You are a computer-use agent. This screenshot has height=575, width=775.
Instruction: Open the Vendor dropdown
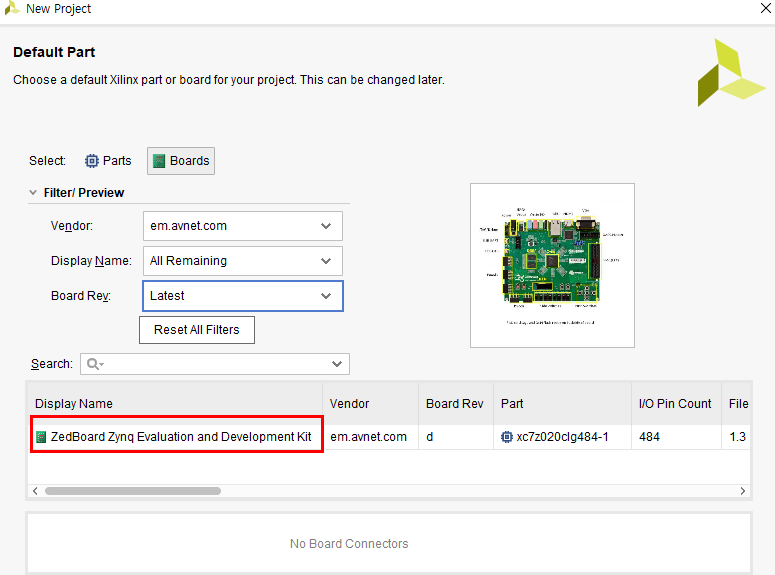243,226
